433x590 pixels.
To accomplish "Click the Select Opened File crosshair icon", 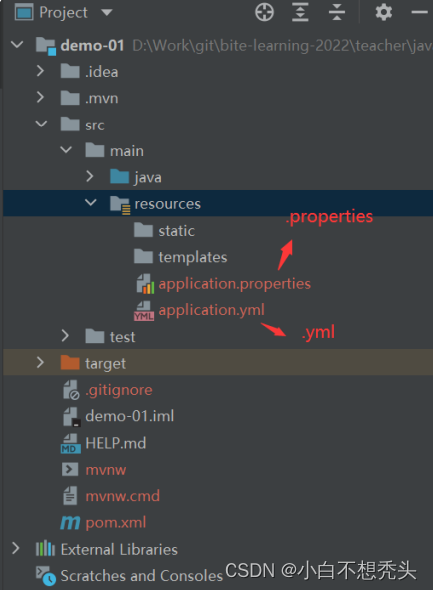I will (x=264, y=12).
